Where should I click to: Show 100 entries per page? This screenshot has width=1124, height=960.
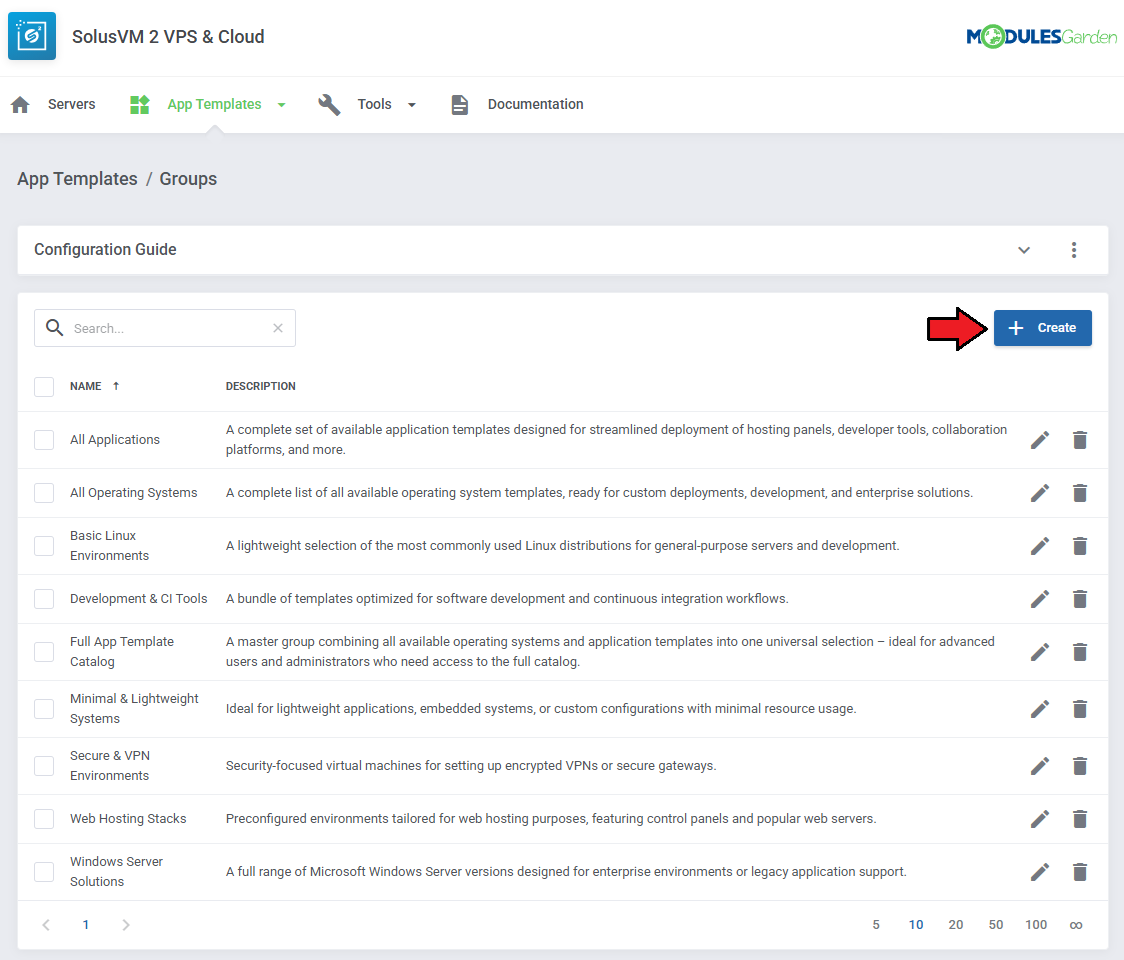[x=1036, y=925]
